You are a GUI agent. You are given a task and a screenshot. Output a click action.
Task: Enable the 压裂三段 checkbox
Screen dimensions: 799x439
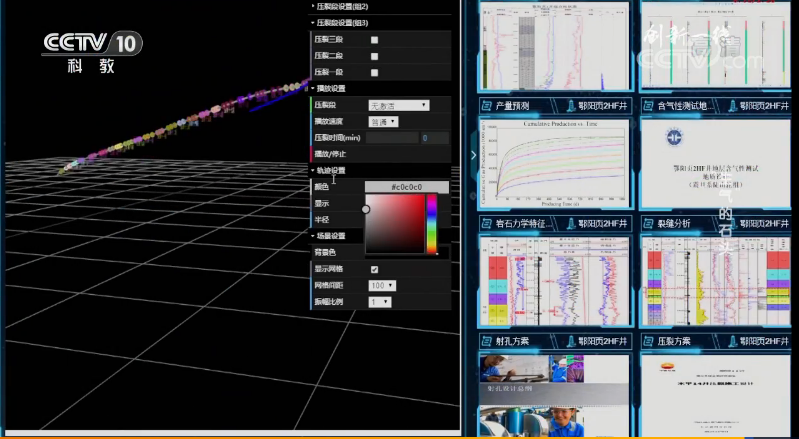tap(374, 40)
